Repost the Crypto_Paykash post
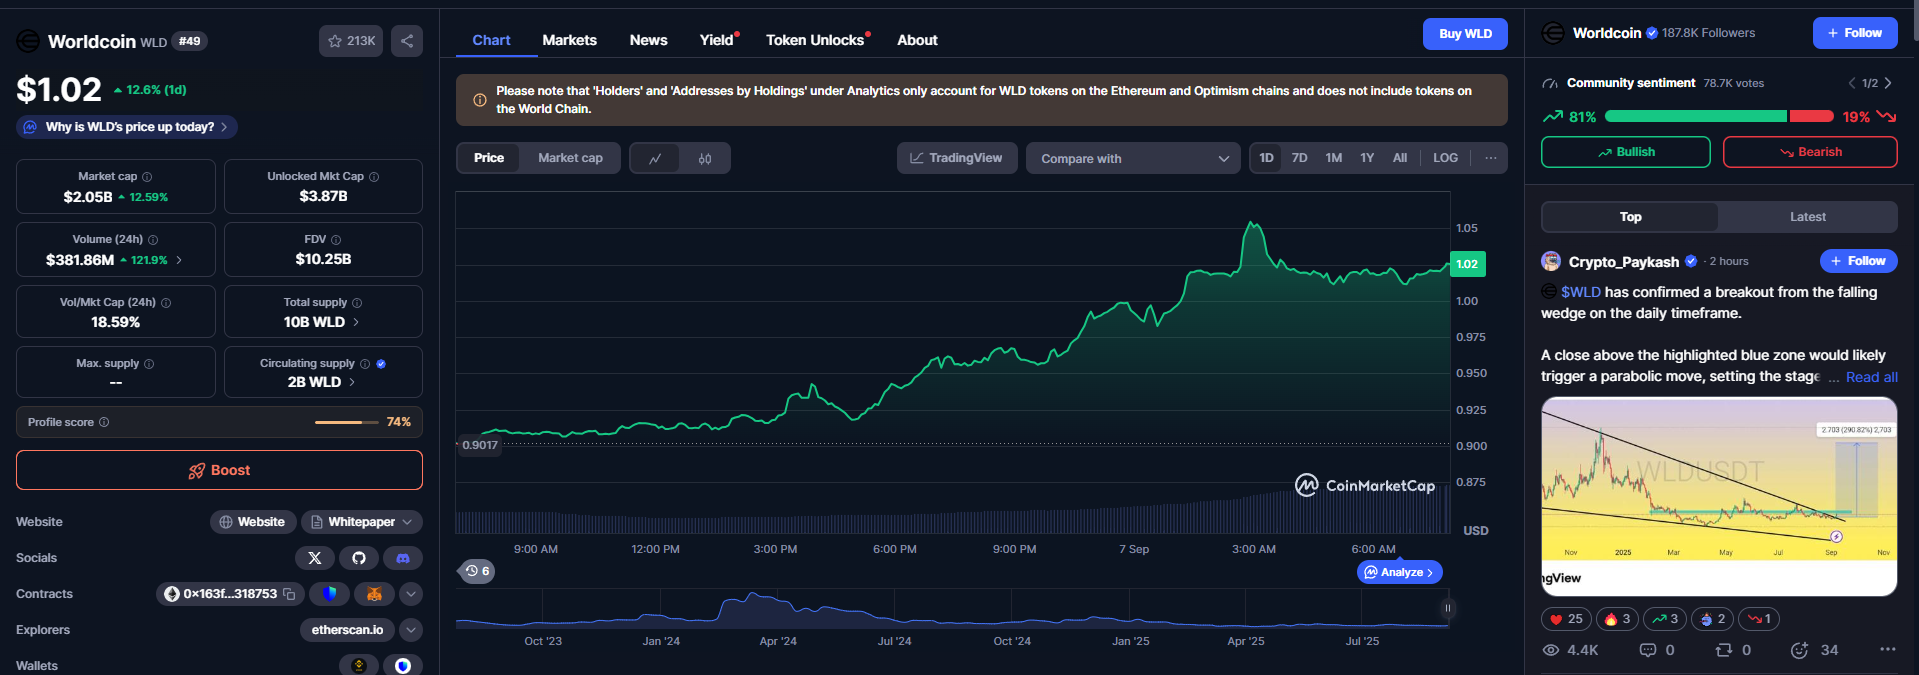This screenshot has width=1919, height=675. 1723,650
